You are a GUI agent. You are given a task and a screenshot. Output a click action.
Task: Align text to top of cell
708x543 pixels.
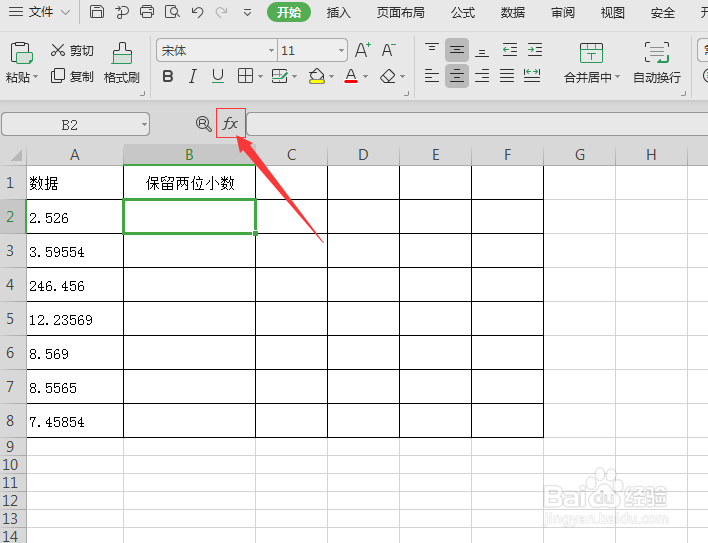tap(432, 50)
